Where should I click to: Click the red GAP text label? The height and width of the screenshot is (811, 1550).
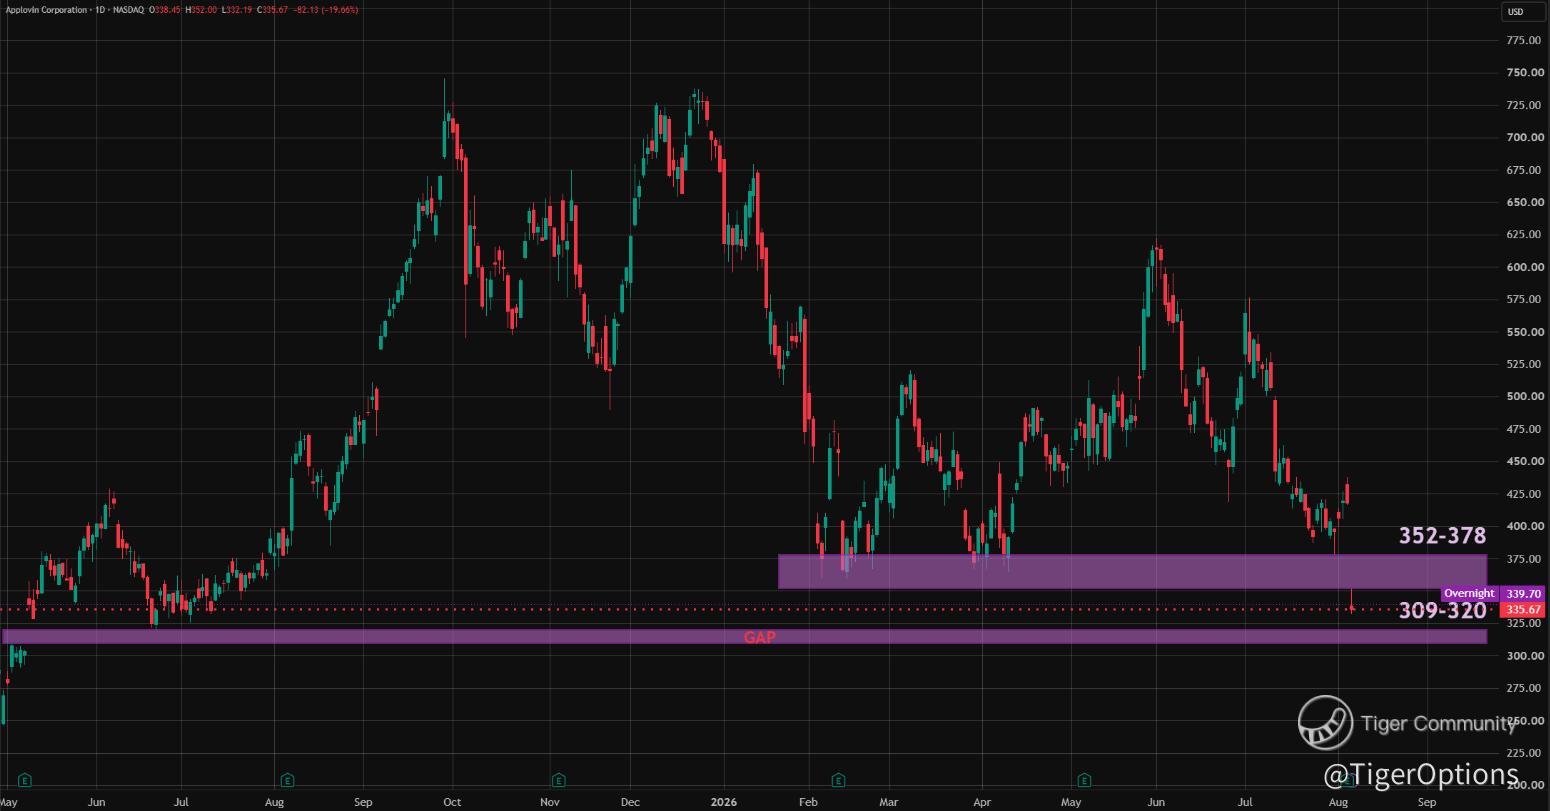760,637
